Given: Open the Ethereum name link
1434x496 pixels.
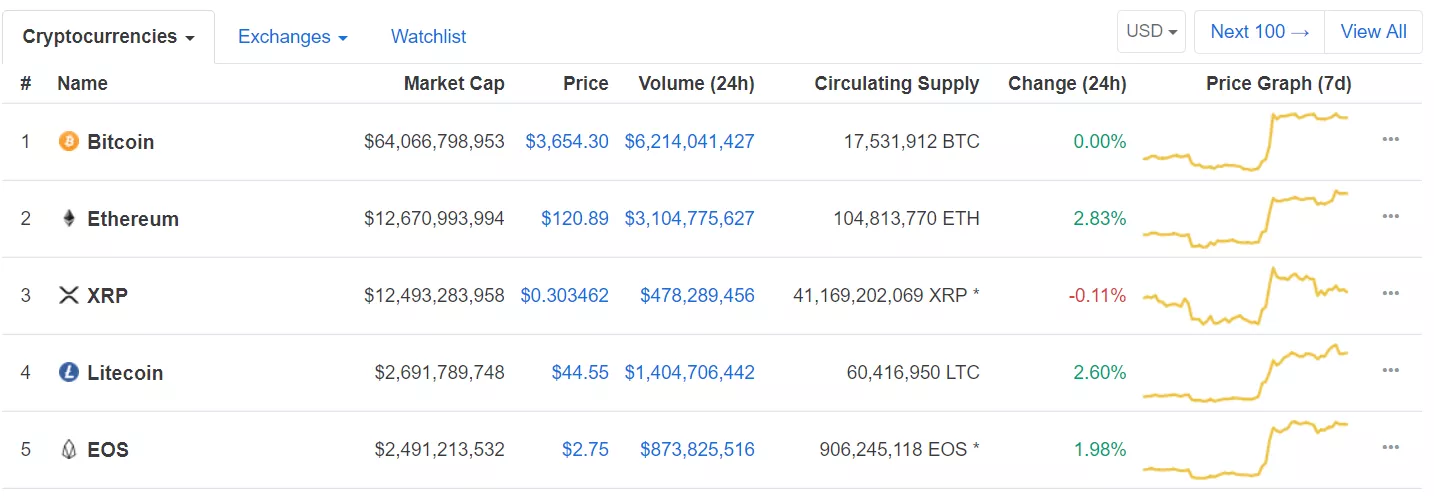Looking at the screenshot, I should pyautogui.click(x=133, y=219).
